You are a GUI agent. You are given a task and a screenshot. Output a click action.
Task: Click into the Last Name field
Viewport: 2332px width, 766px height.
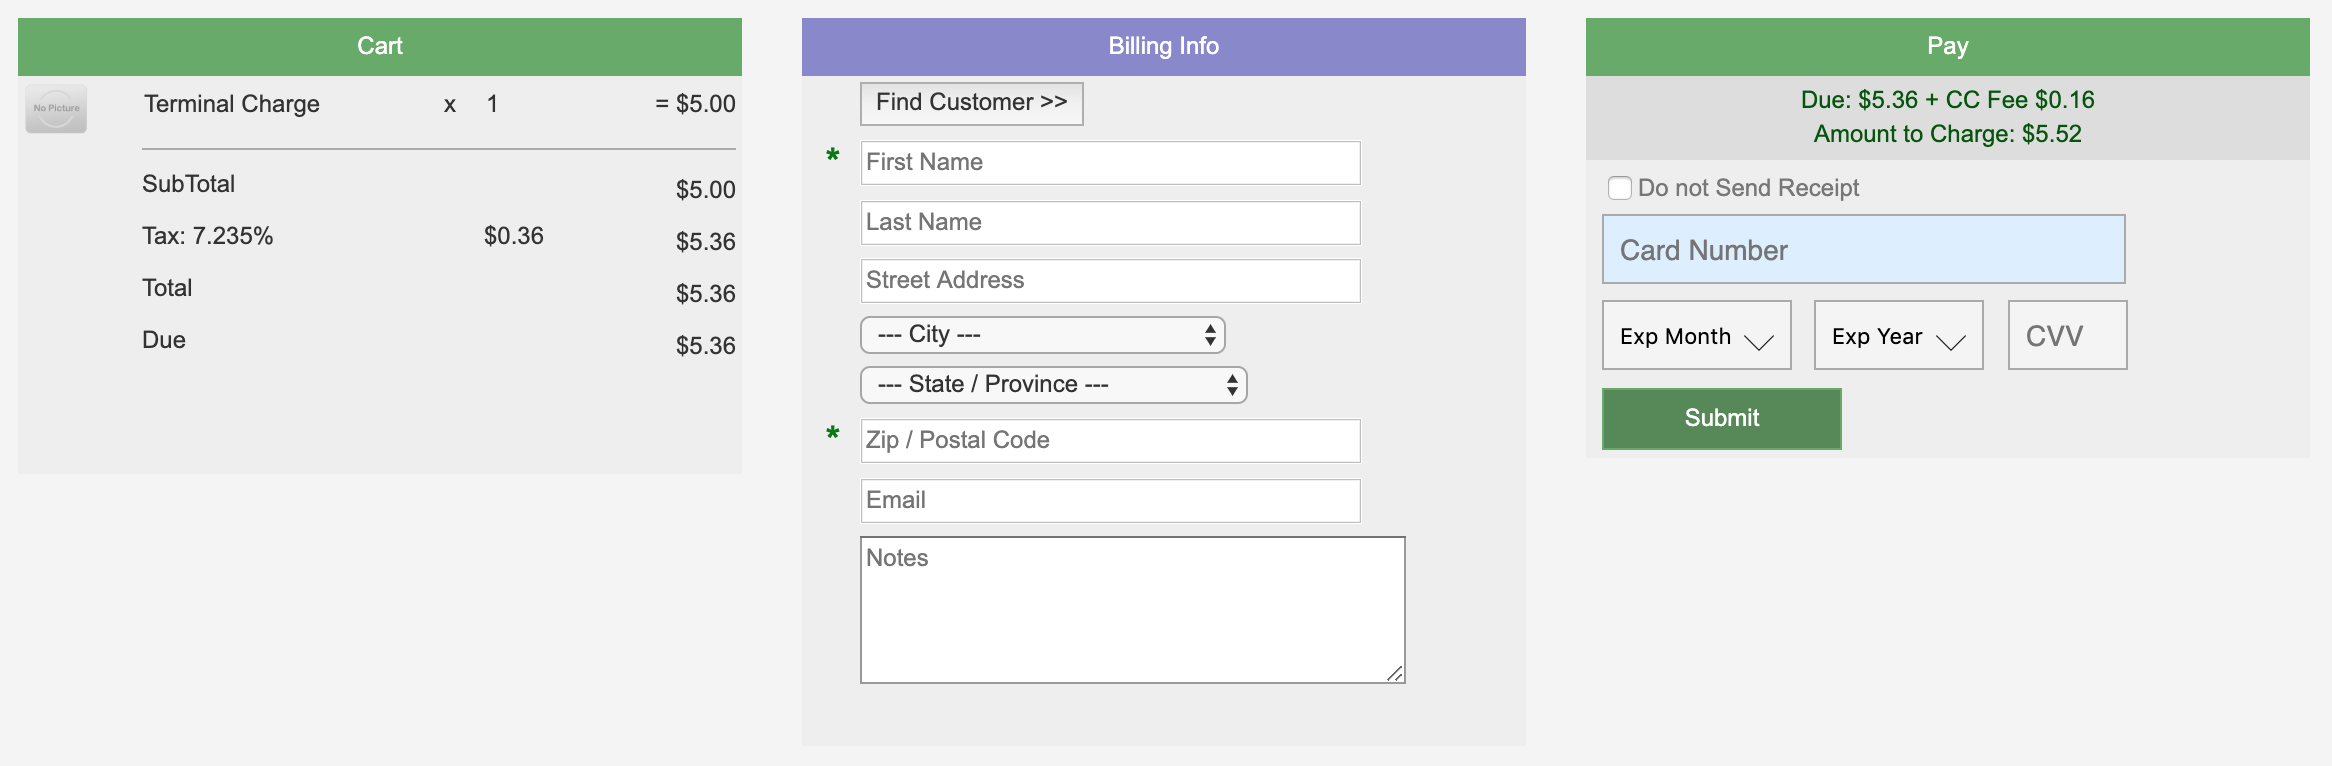1110,223
